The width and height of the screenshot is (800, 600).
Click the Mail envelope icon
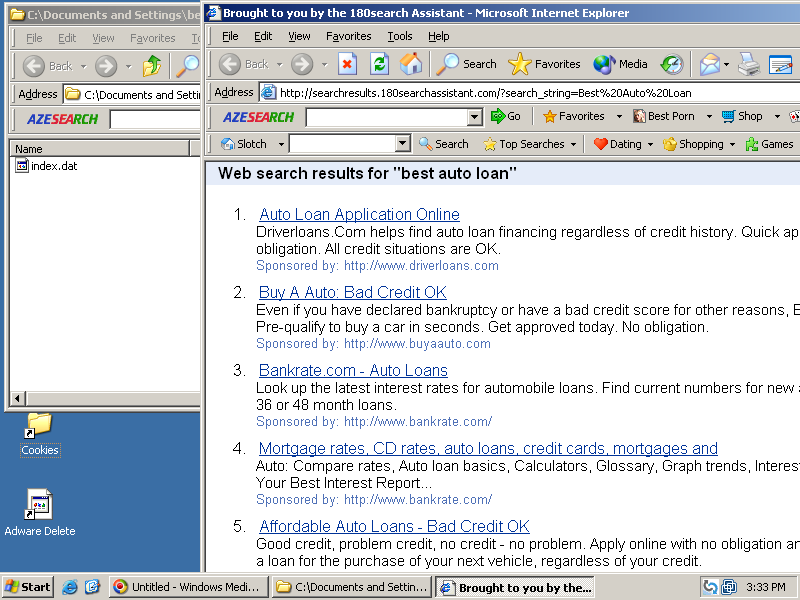pyautogui.click(x=709, y=64)
